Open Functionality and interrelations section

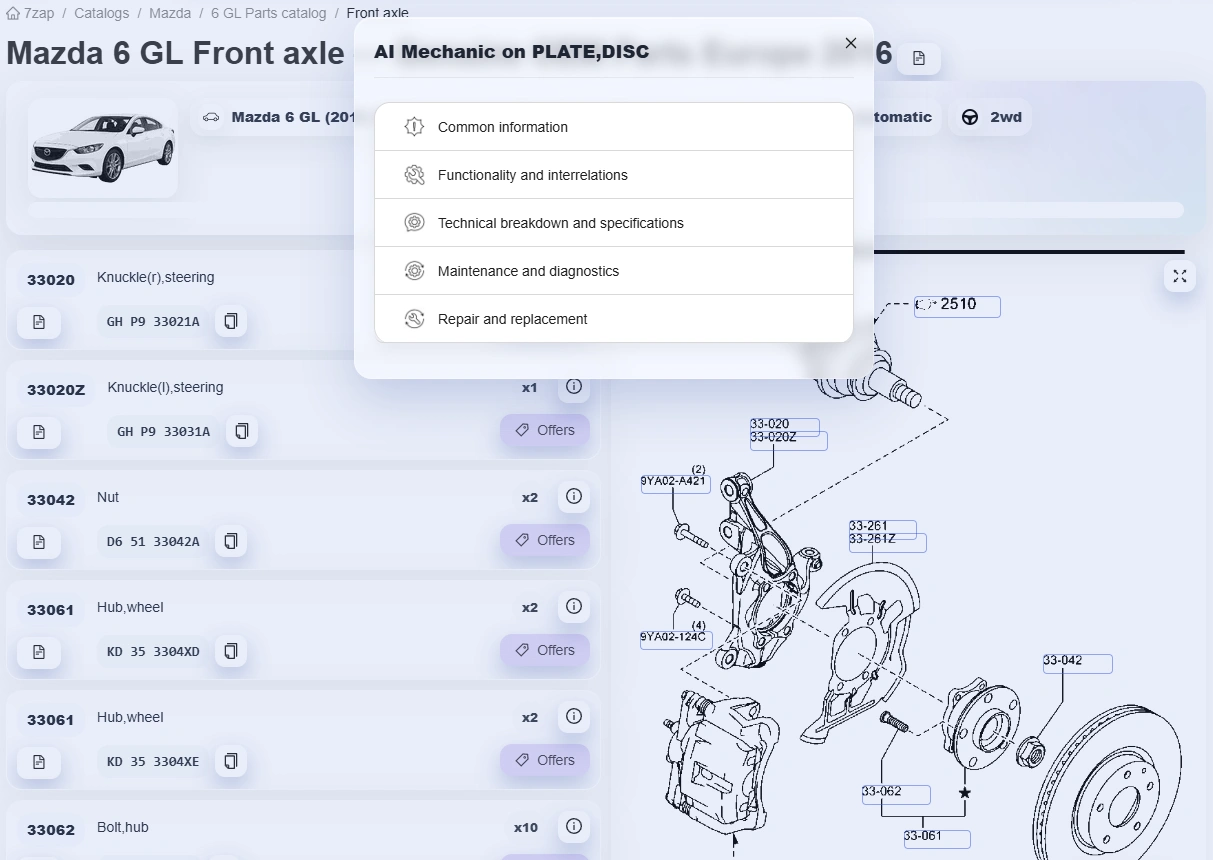(x=614, y=175)
